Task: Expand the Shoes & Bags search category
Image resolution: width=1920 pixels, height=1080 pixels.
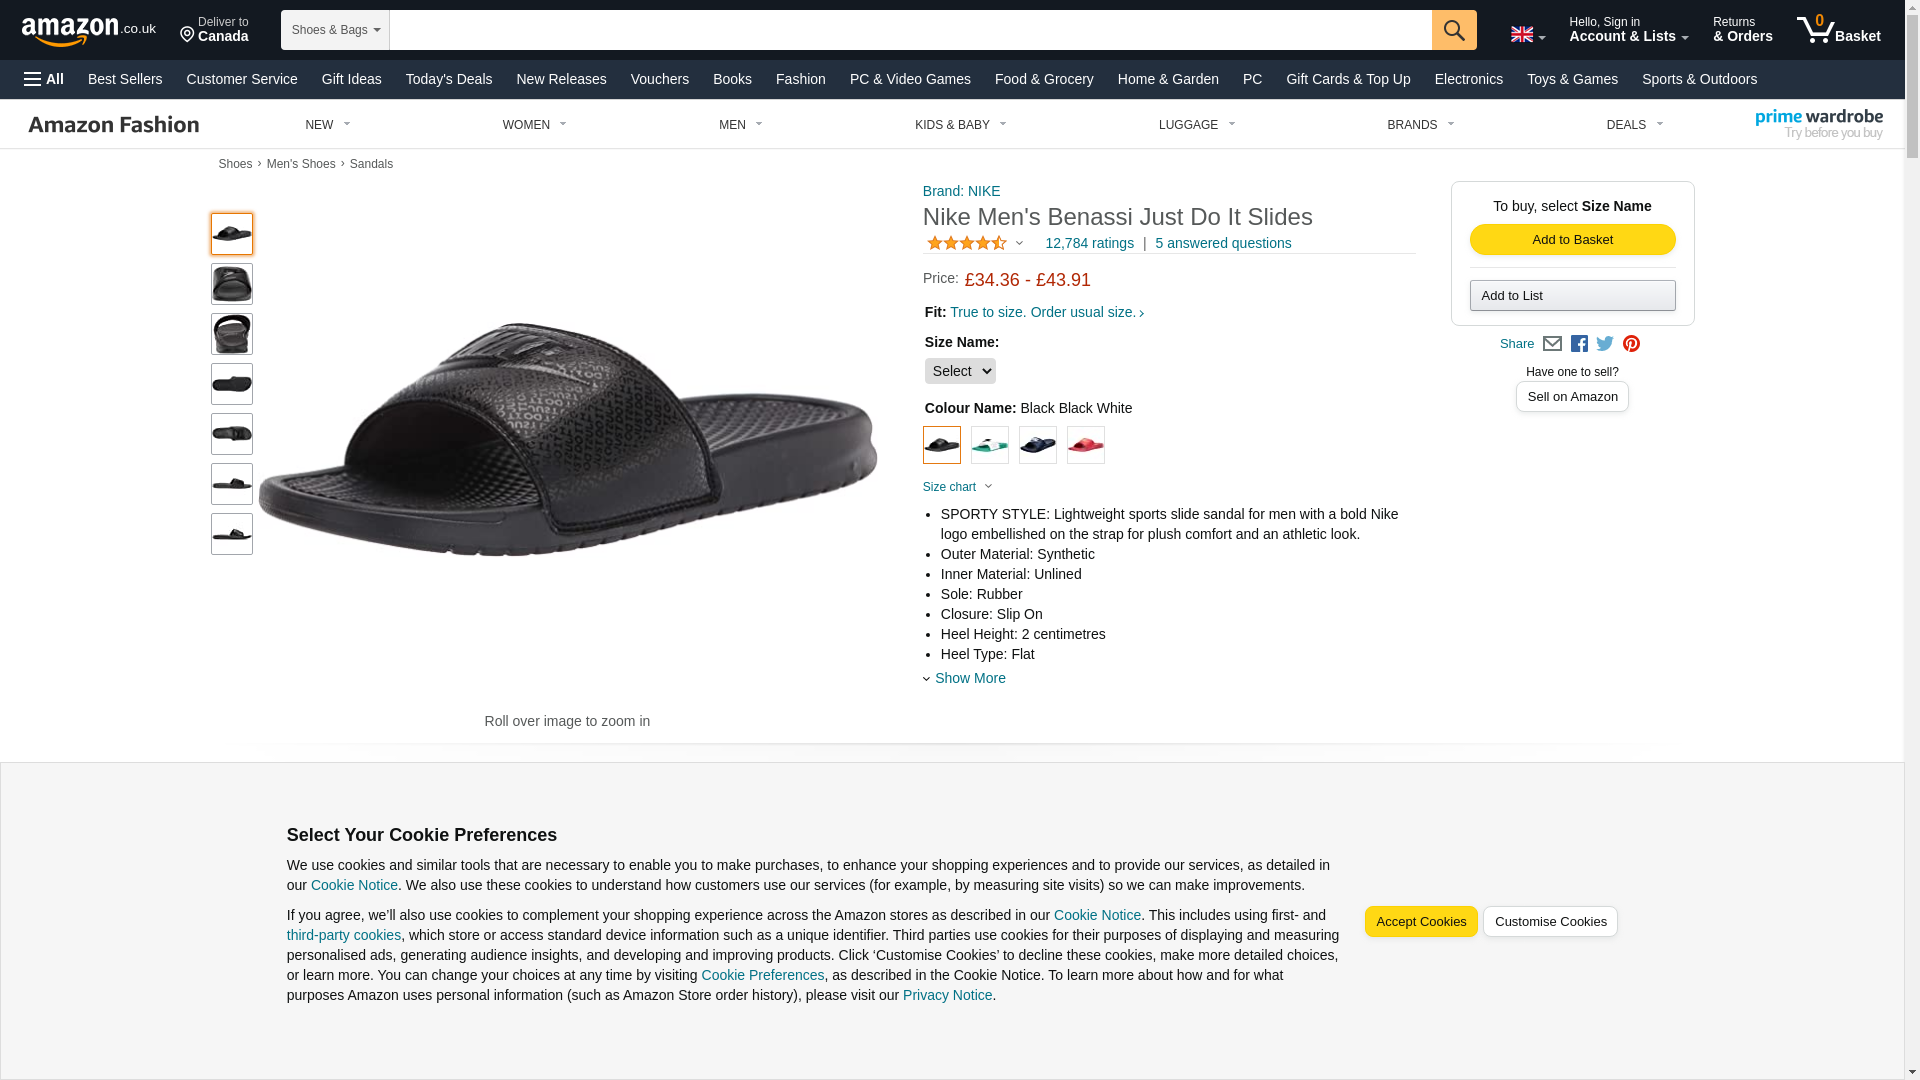Action: (x=335, y=30)
